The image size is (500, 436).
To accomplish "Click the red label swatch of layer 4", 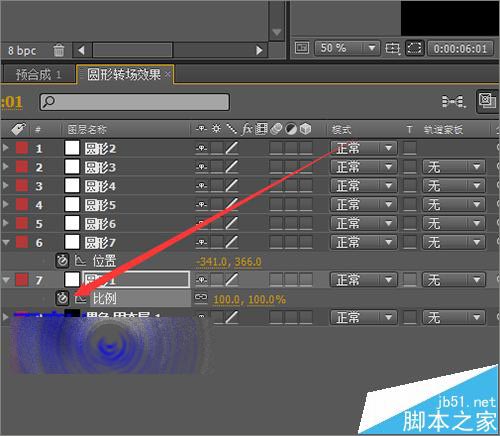I will 22,204.
